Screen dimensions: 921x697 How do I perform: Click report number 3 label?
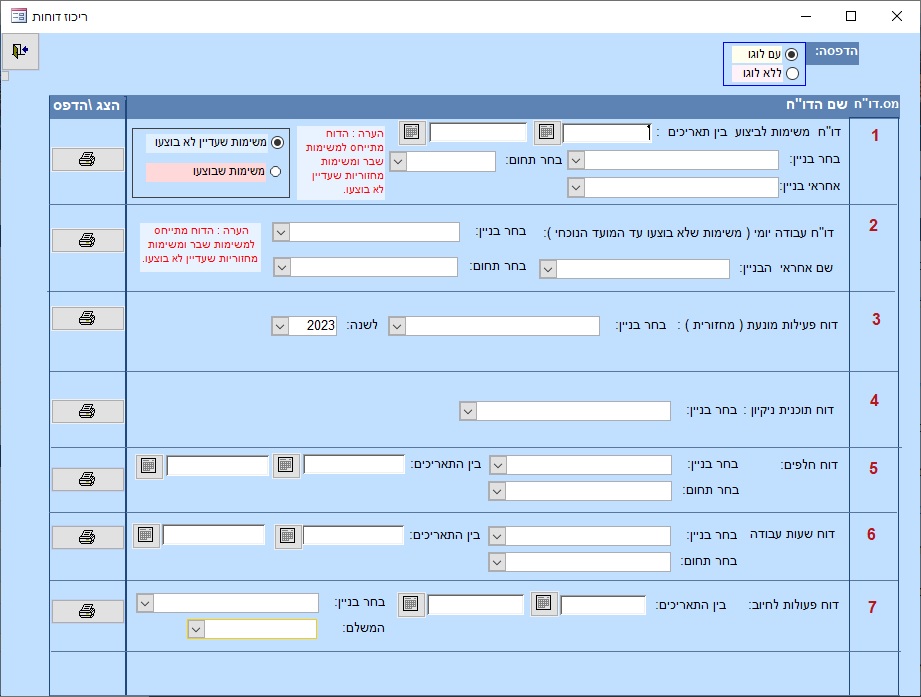[x=876, y=319]
